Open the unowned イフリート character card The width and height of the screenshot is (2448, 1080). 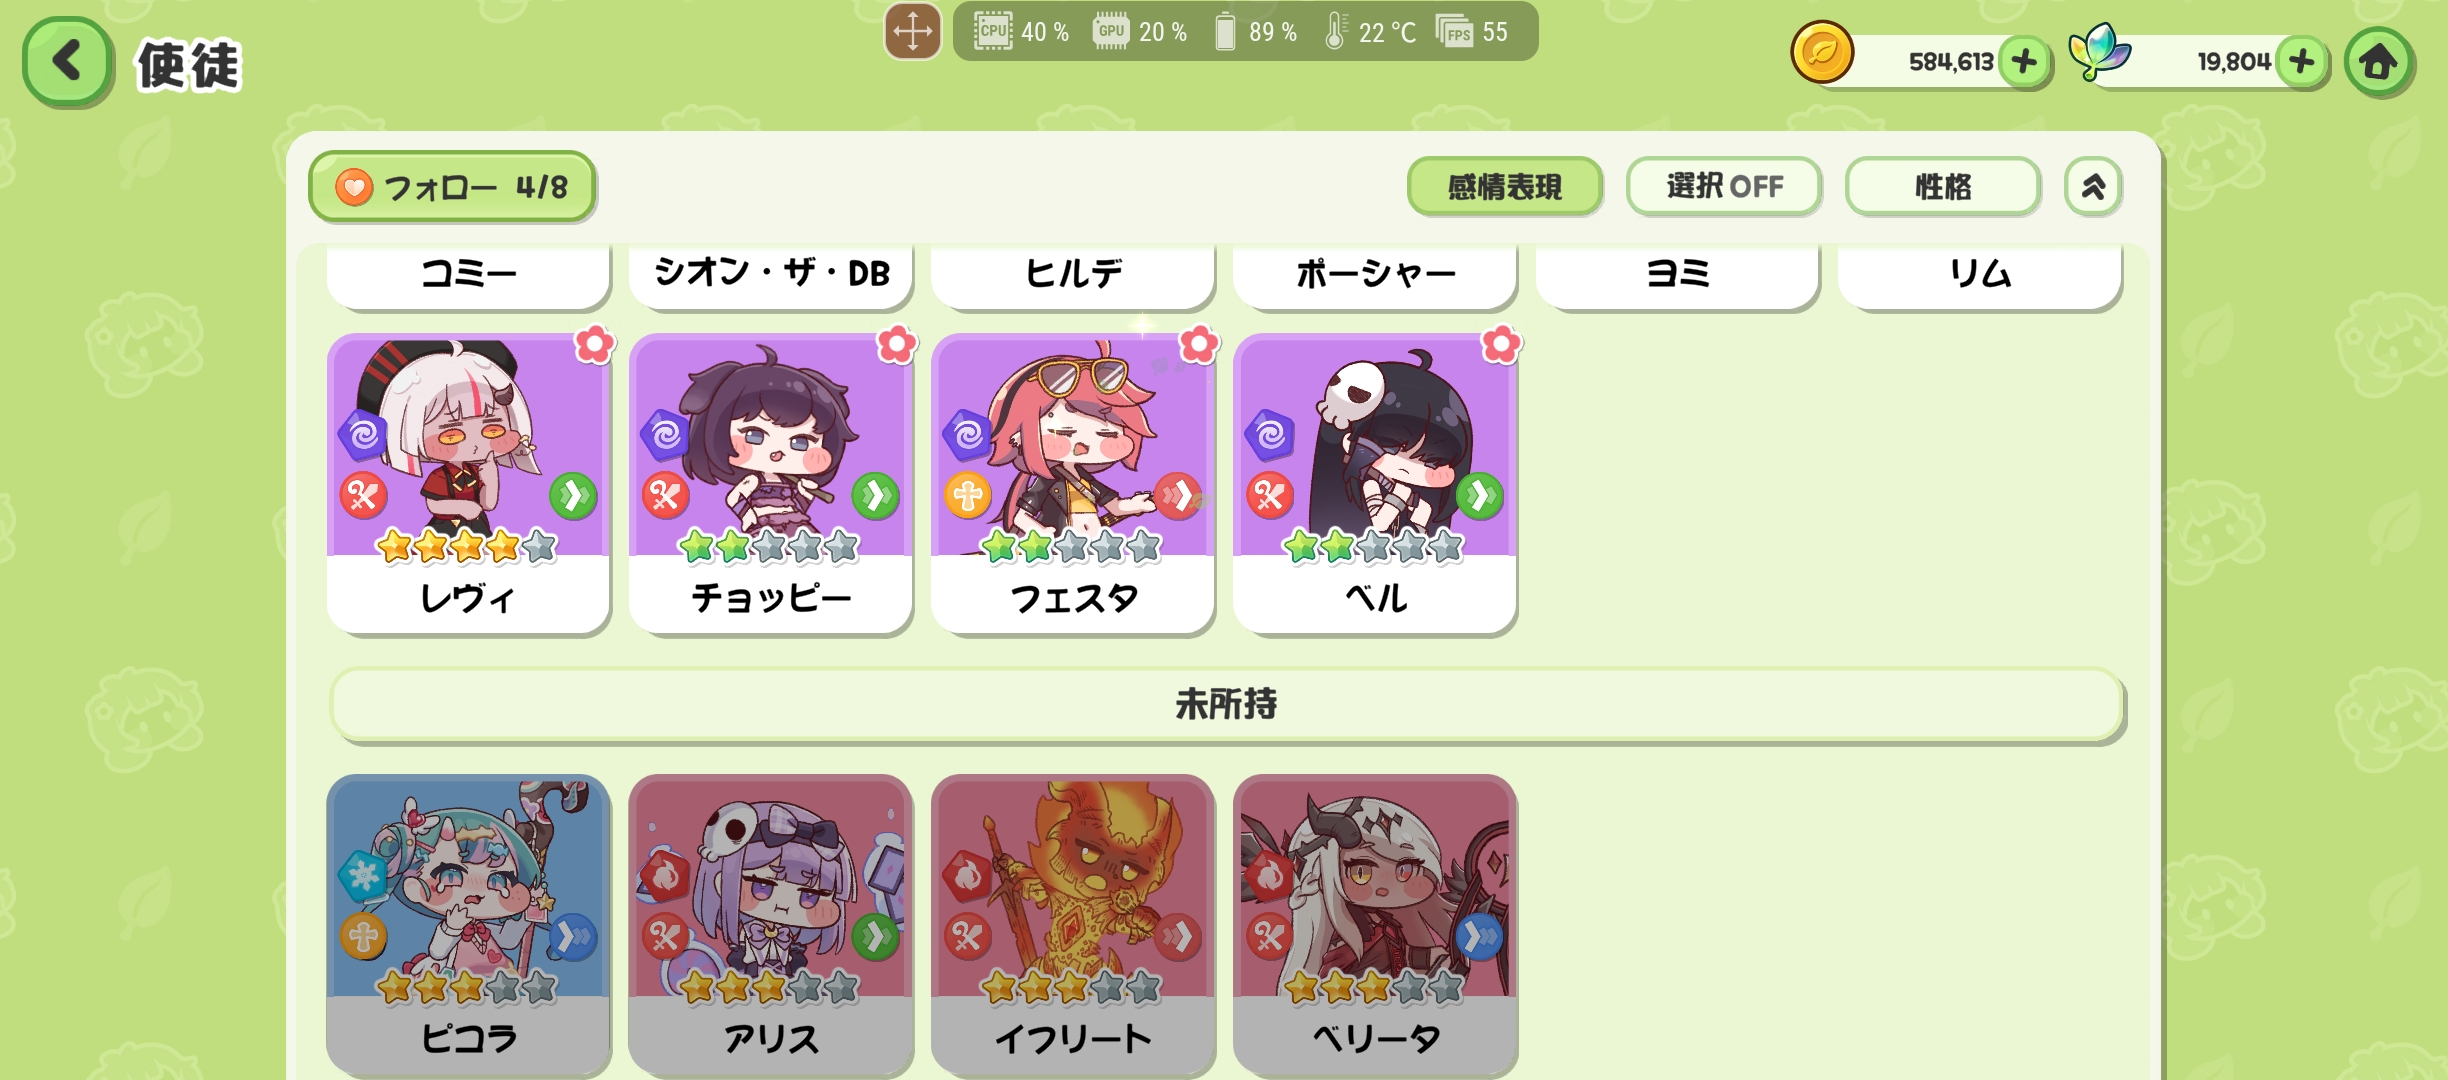click(1073, 925)
